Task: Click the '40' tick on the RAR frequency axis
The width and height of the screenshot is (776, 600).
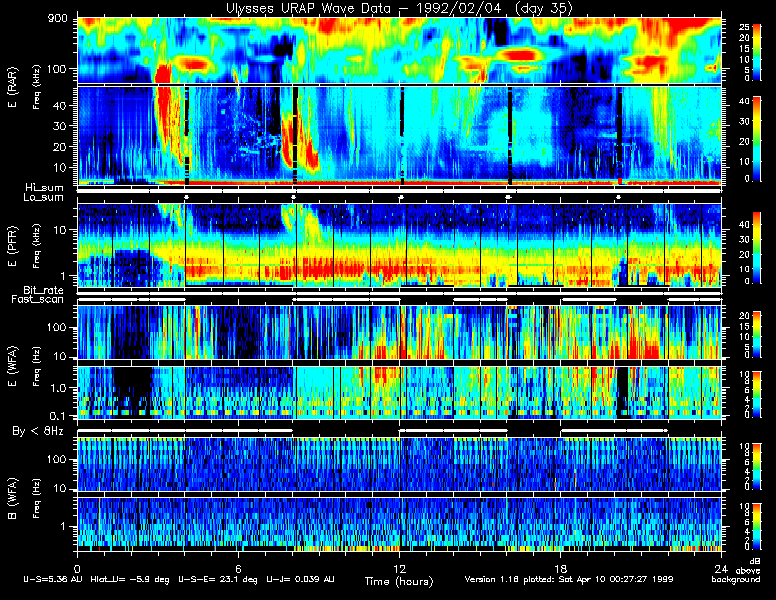Action: [59, 106]
